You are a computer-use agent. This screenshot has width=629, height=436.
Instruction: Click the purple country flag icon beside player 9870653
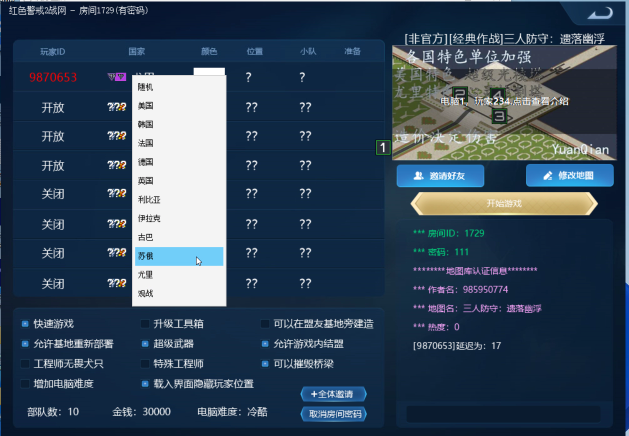[x=116, y=76]
